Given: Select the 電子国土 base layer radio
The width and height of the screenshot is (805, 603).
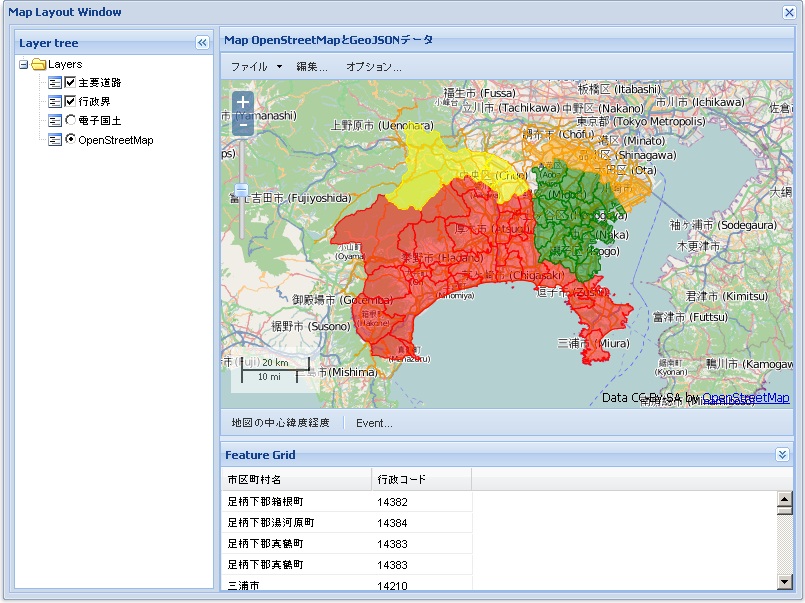Looking at the screenshot, I should [70, 121].
